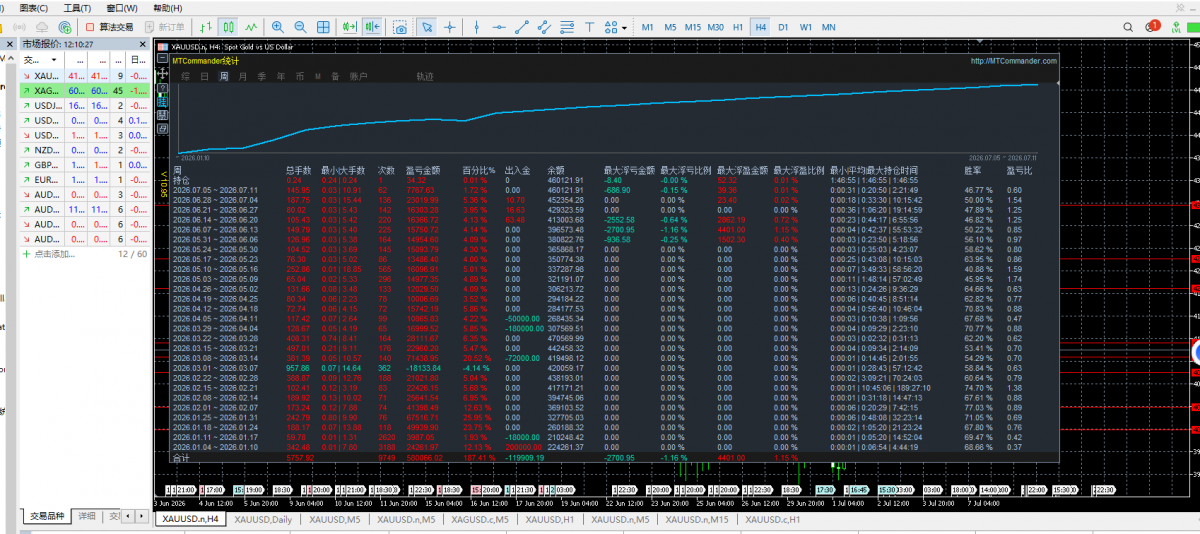Open the search magnifier in toolbar
The width and height of the screenshot is (1200, 534).
[1128, 27]
